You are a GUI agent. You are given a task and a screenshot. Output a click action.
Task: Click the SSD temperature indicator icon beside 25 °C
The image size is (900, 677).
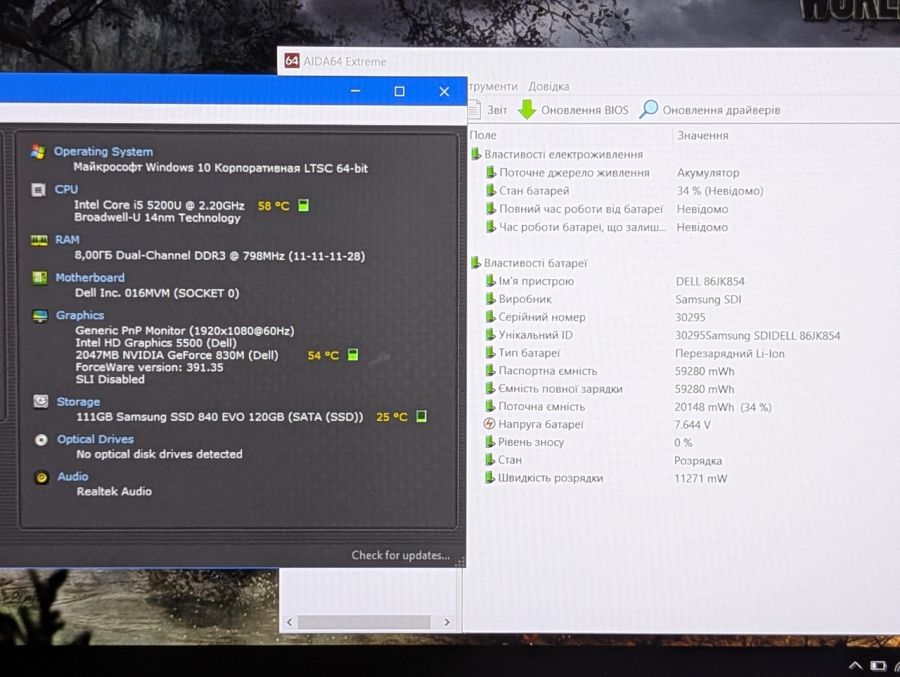(421, 416)
